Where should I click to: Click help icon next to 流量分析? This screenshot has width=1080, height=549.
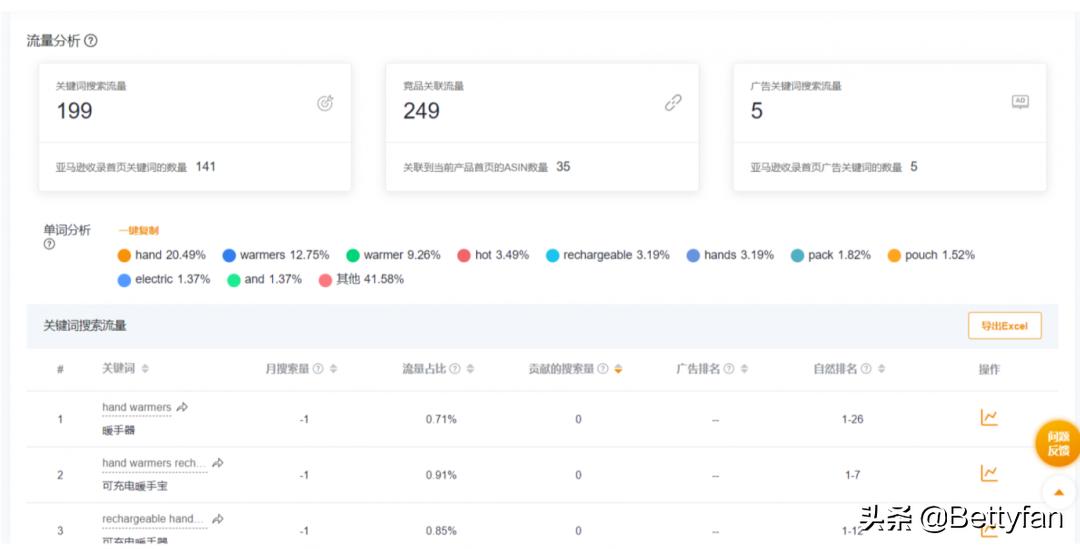pos(91,41)
